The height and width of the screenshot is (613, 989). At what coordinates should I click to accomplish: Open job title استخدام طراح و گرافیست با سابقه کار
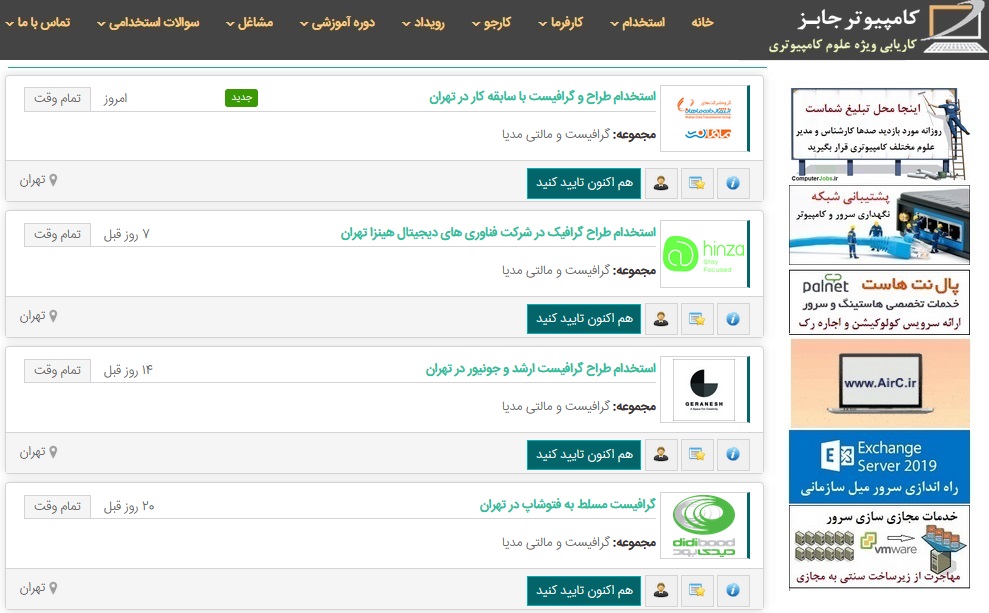542,96
